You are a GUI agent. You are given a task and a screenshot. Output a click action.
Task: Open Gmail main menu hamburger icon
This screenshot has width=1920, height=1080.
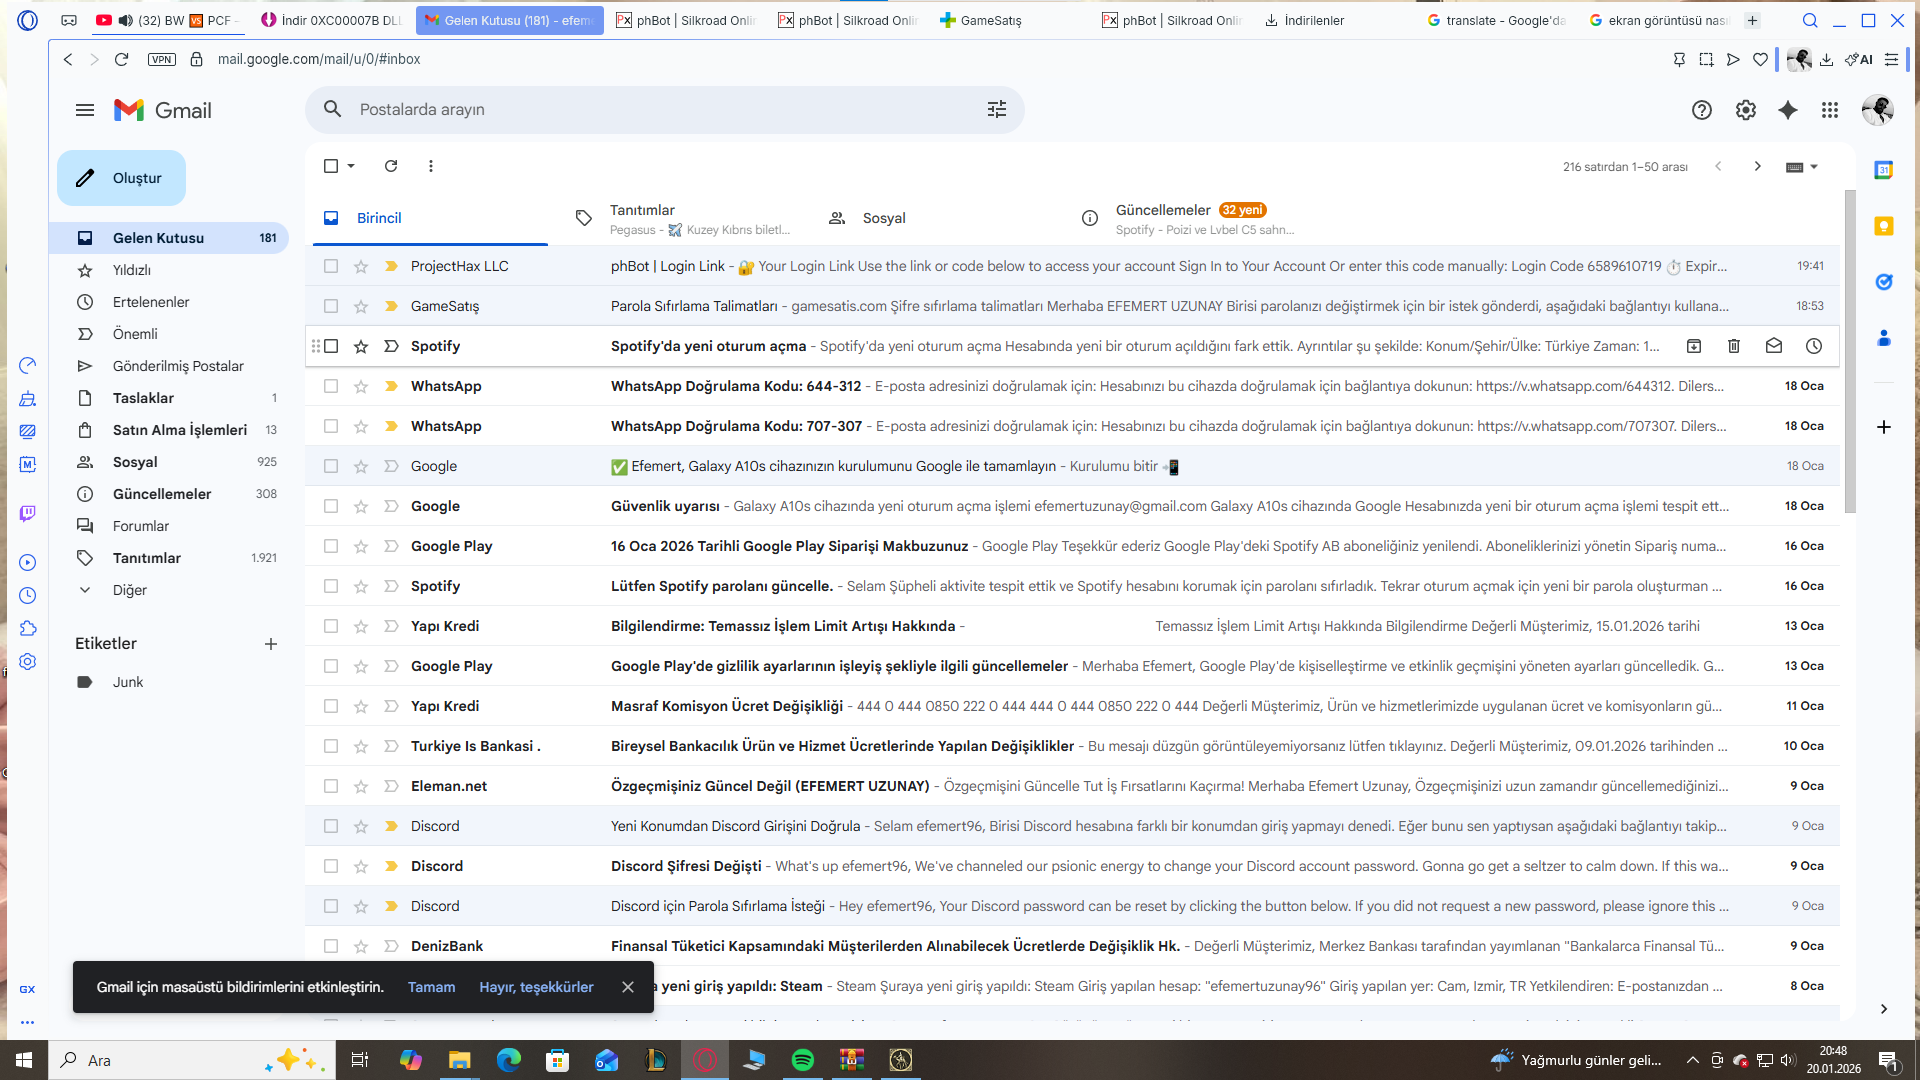pyautogui.click(x=85, y=110)
